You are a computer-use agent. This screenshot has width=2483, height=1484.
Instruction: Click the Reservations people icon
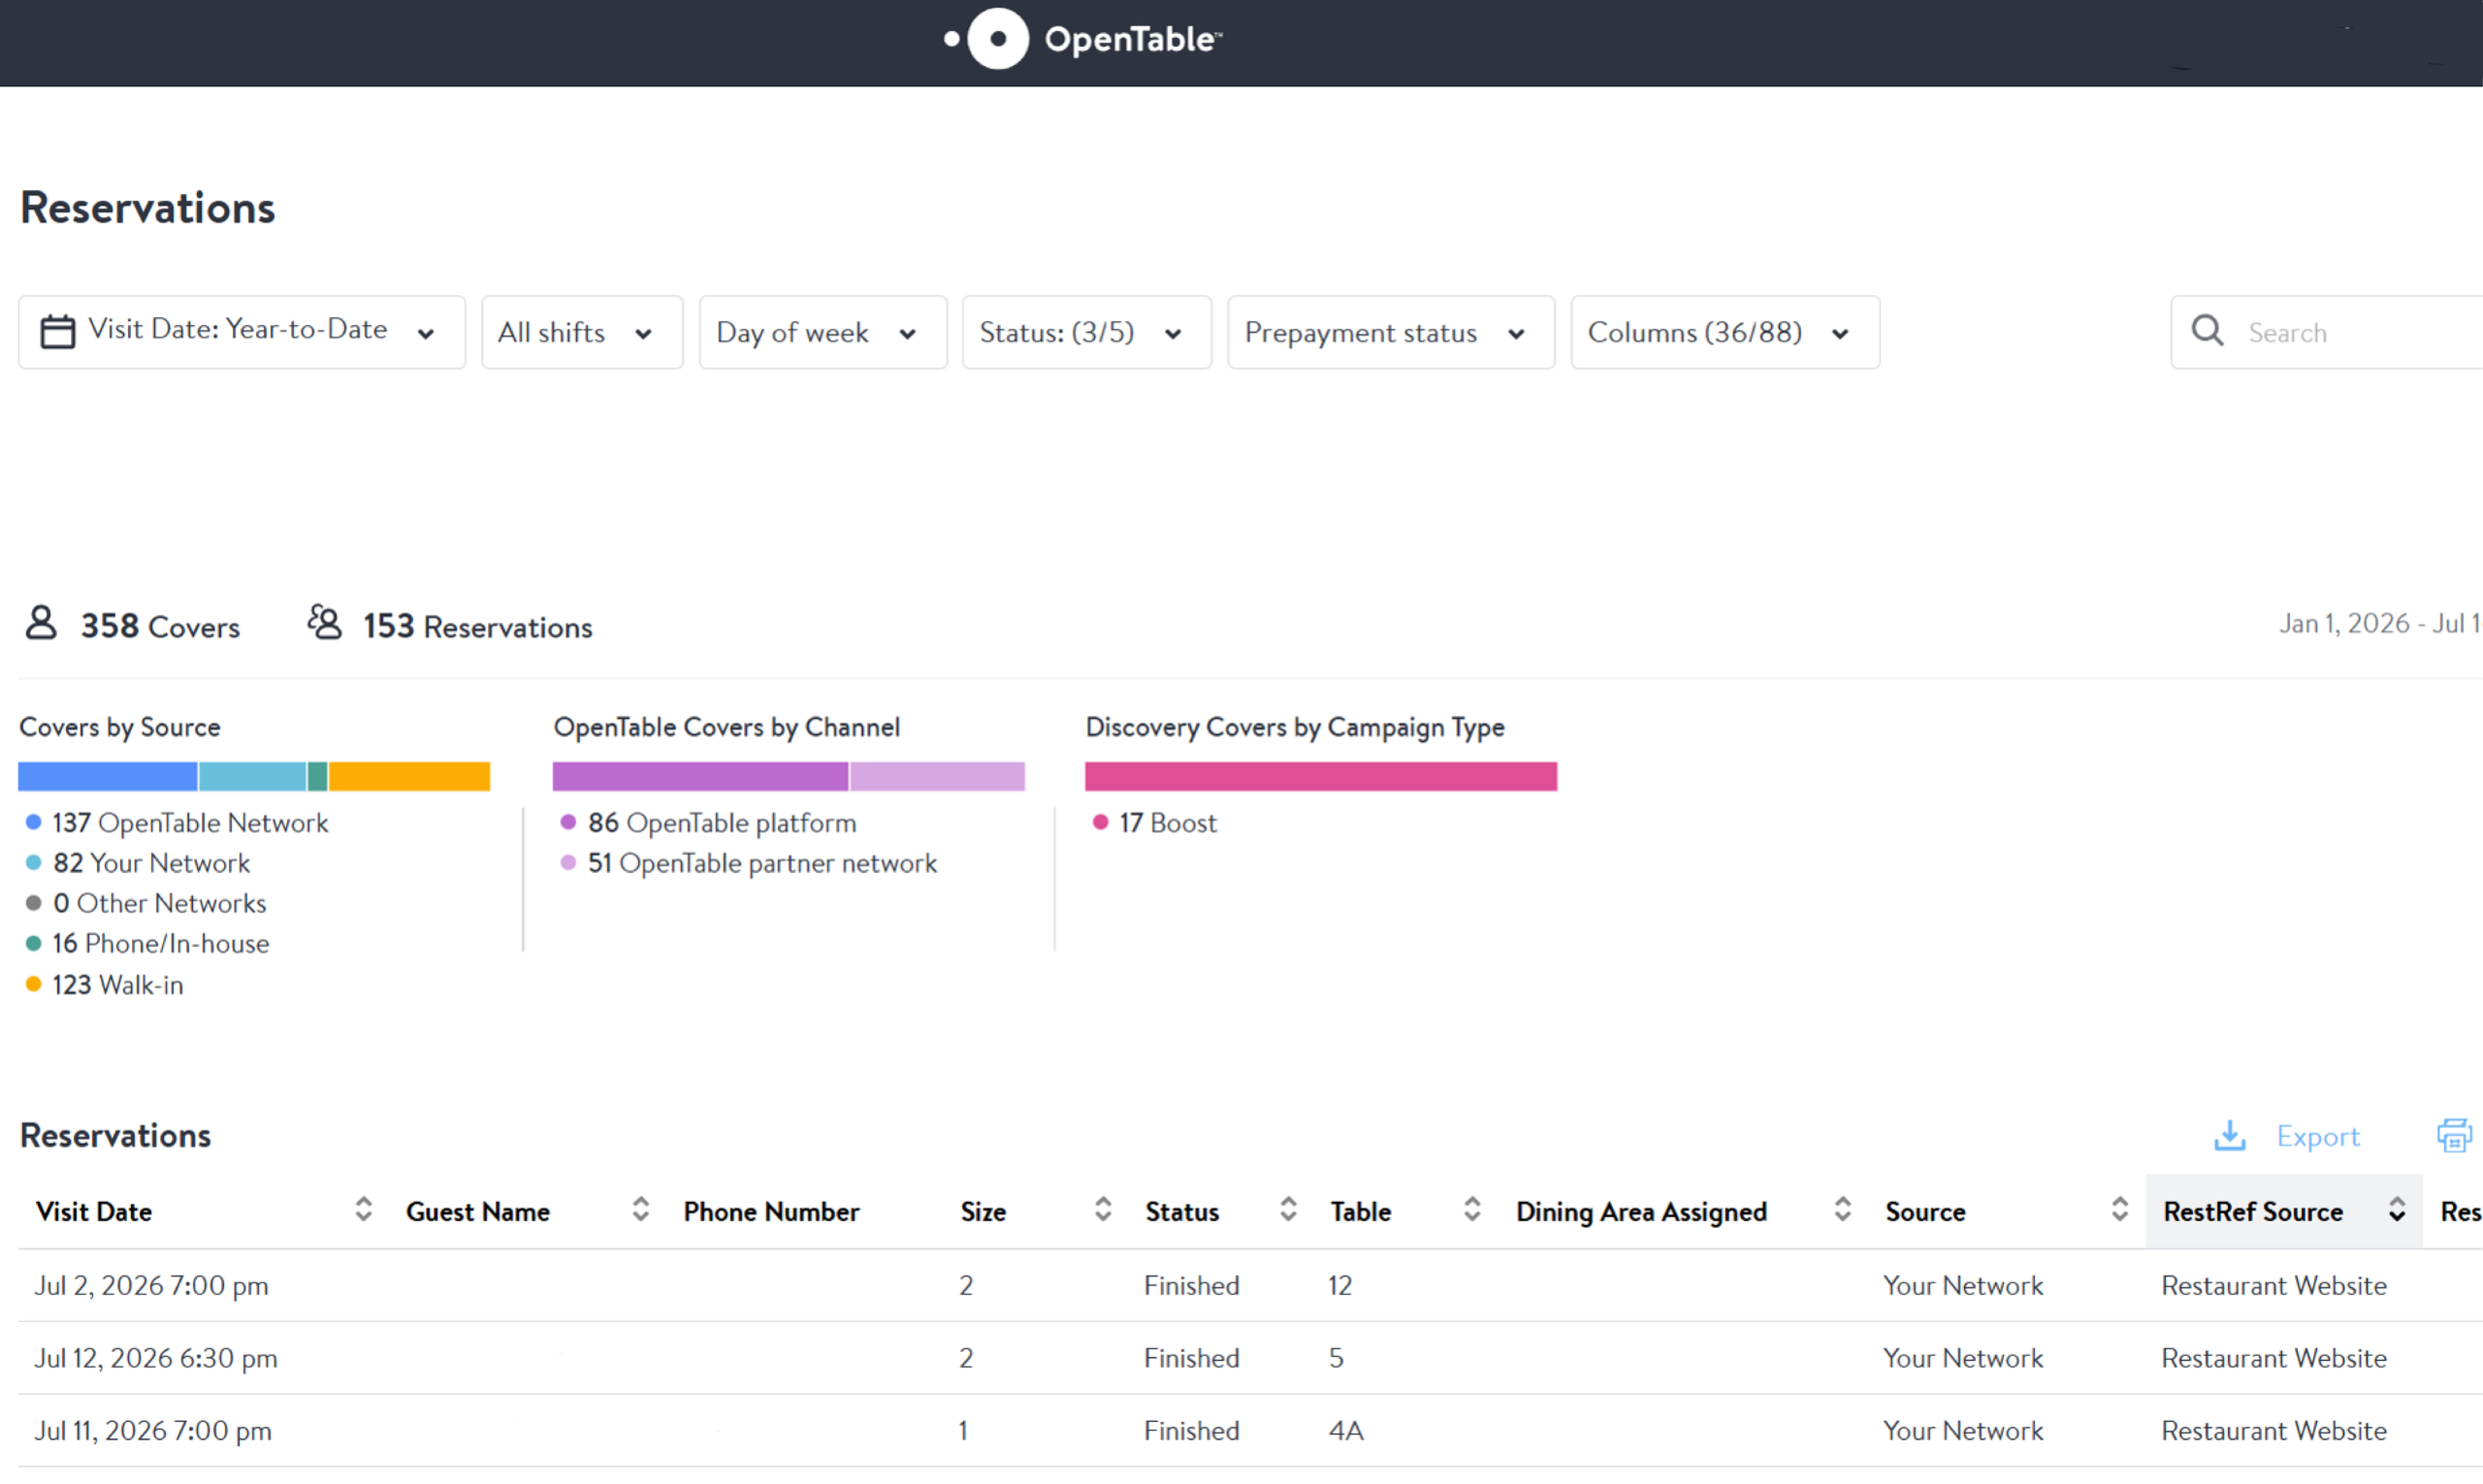324,623
